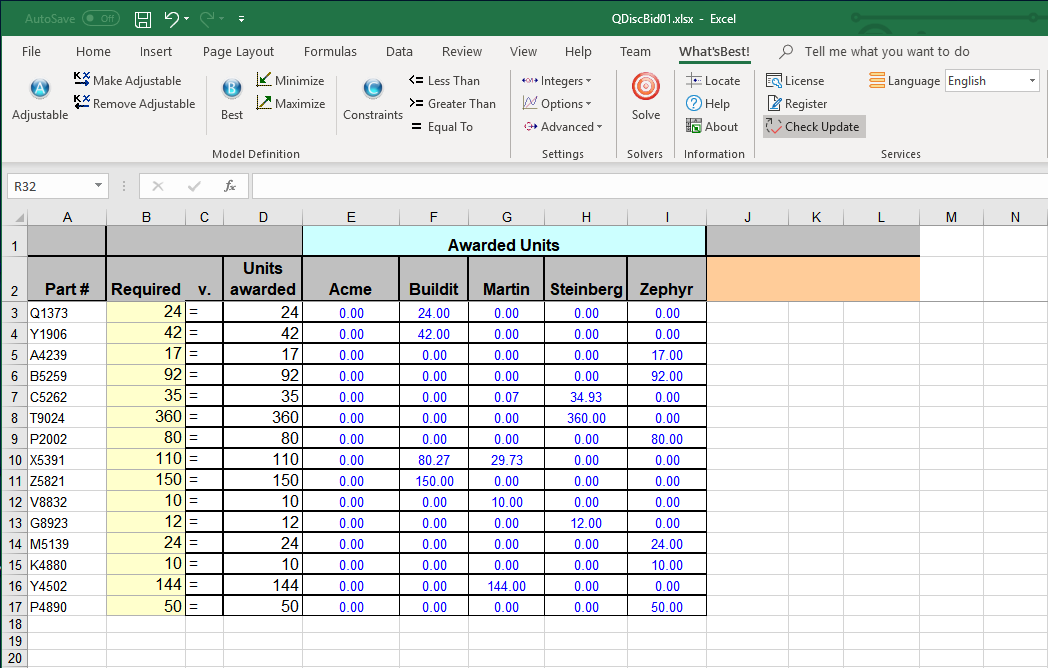1048x668 pixels.
Task: Click the Insert Function fx icon
Action: click(x=230, y=186)
